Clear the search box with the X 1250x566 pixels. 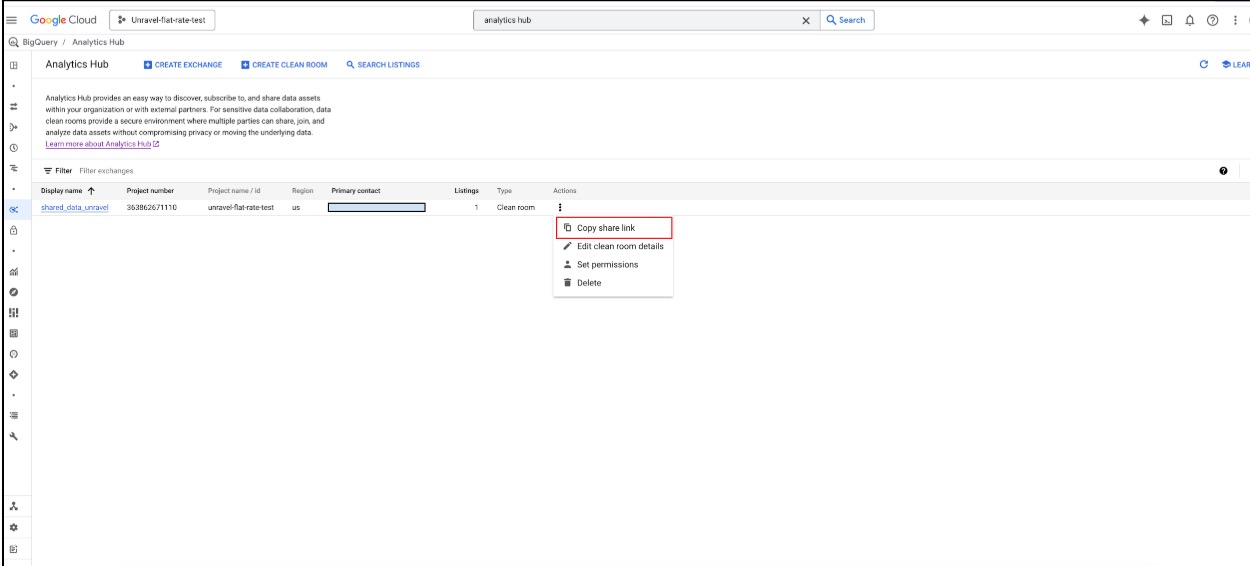tap(806, 20)
